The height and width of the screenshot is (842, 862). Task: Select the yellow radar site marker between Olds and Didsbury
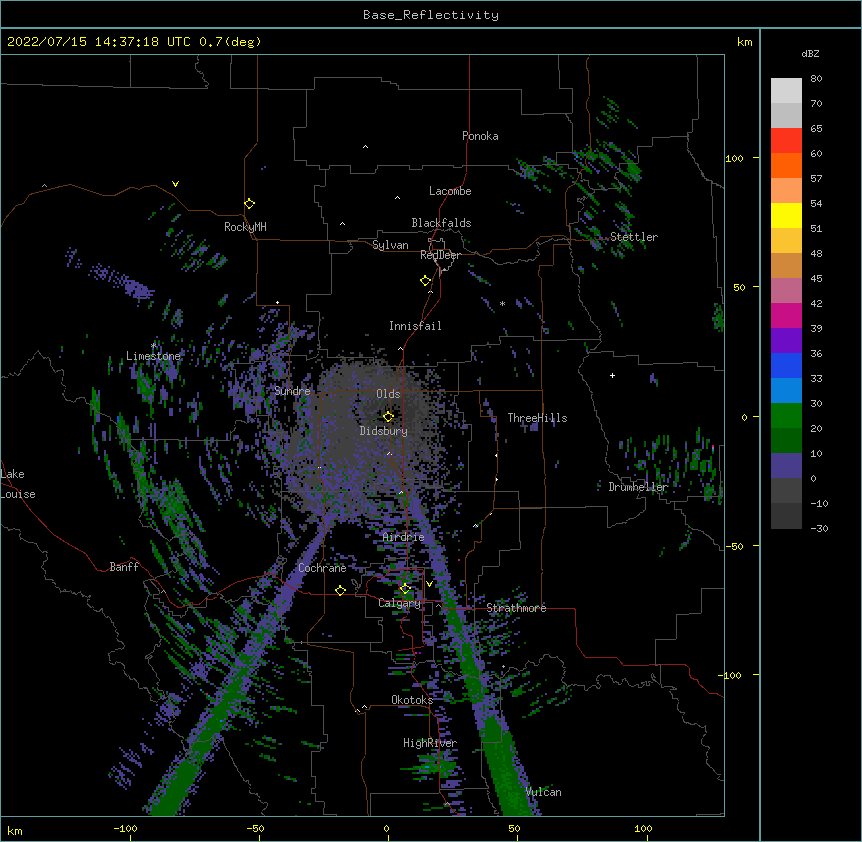tap(389, 417)
